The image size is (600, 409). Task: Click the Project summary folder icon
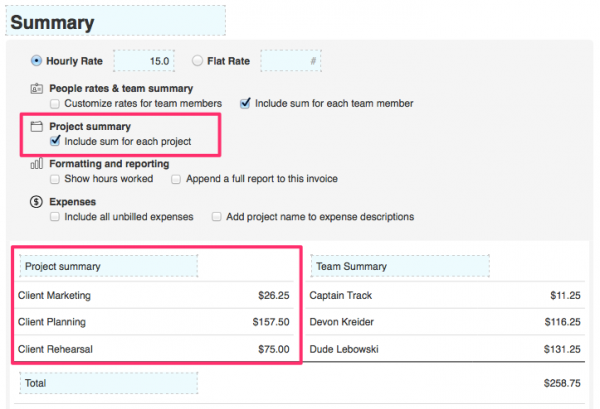pos(37,127)
